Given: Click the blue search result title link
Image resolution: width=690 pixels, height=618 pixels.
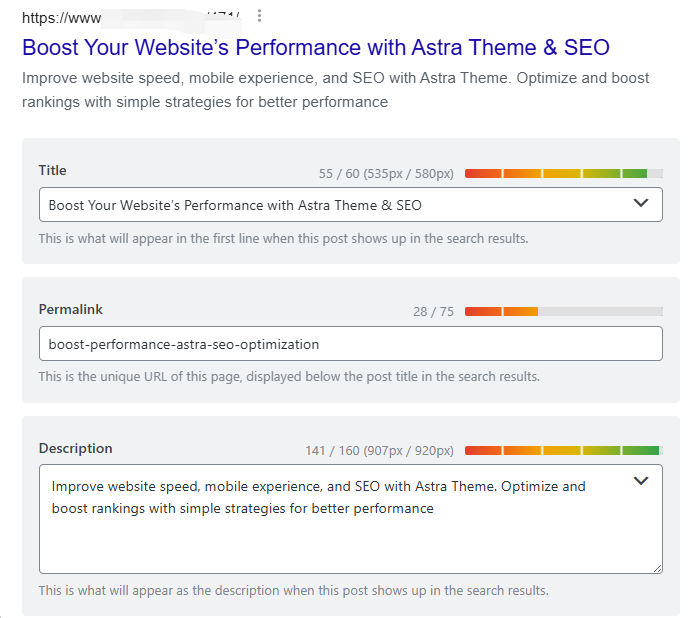Looking at the screenshot, I should (x=315, y=47).
